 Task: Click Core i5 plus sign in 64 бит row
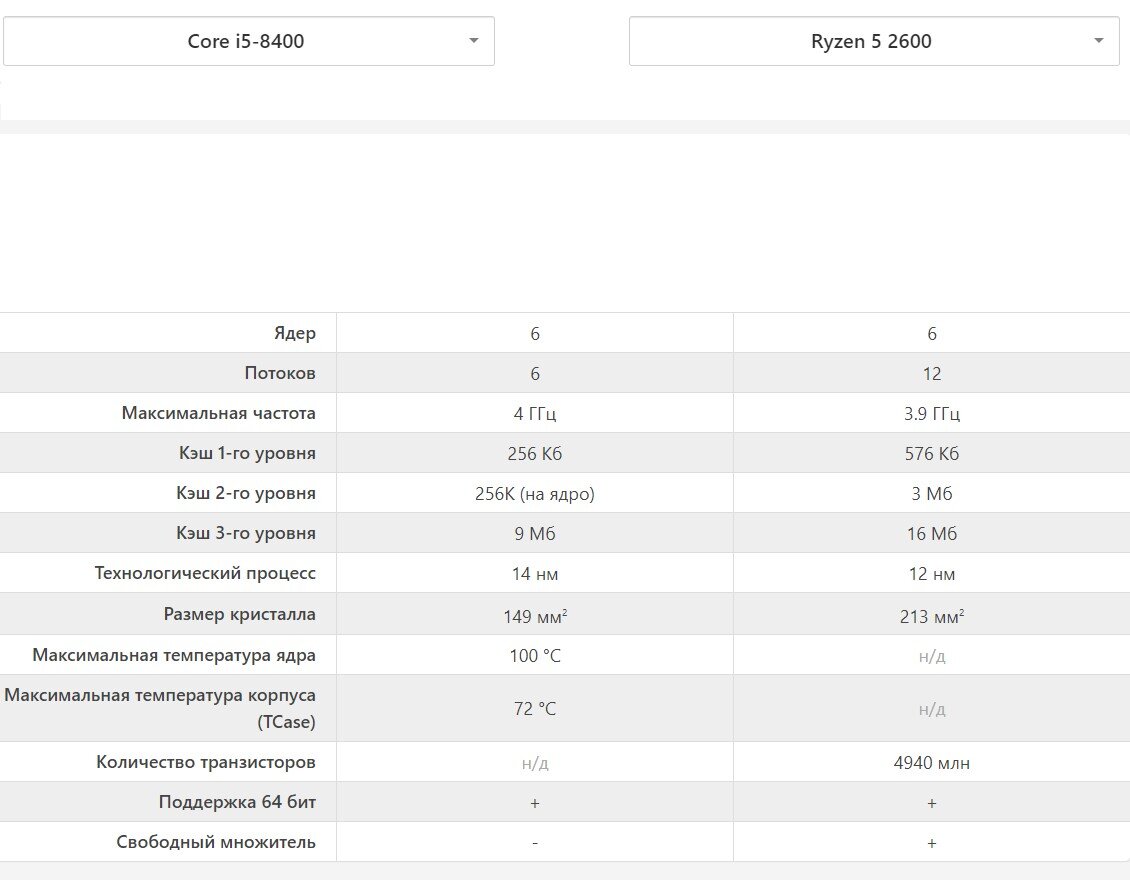(535, 803)
